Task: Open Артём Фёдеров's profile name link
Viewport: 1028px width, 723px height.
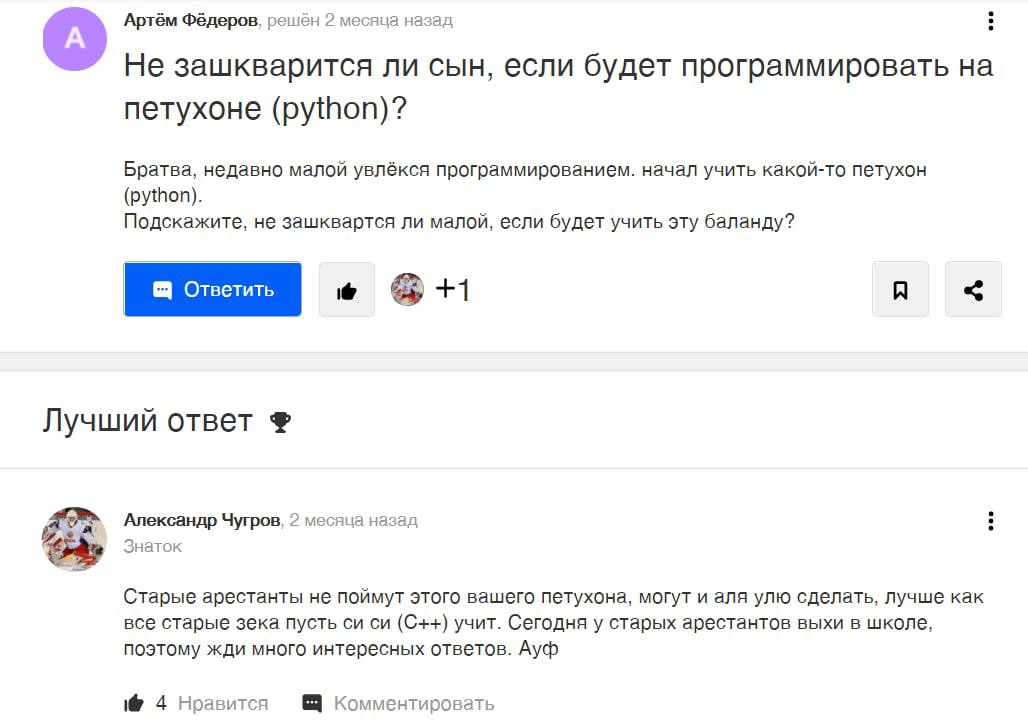Action: 191,20
